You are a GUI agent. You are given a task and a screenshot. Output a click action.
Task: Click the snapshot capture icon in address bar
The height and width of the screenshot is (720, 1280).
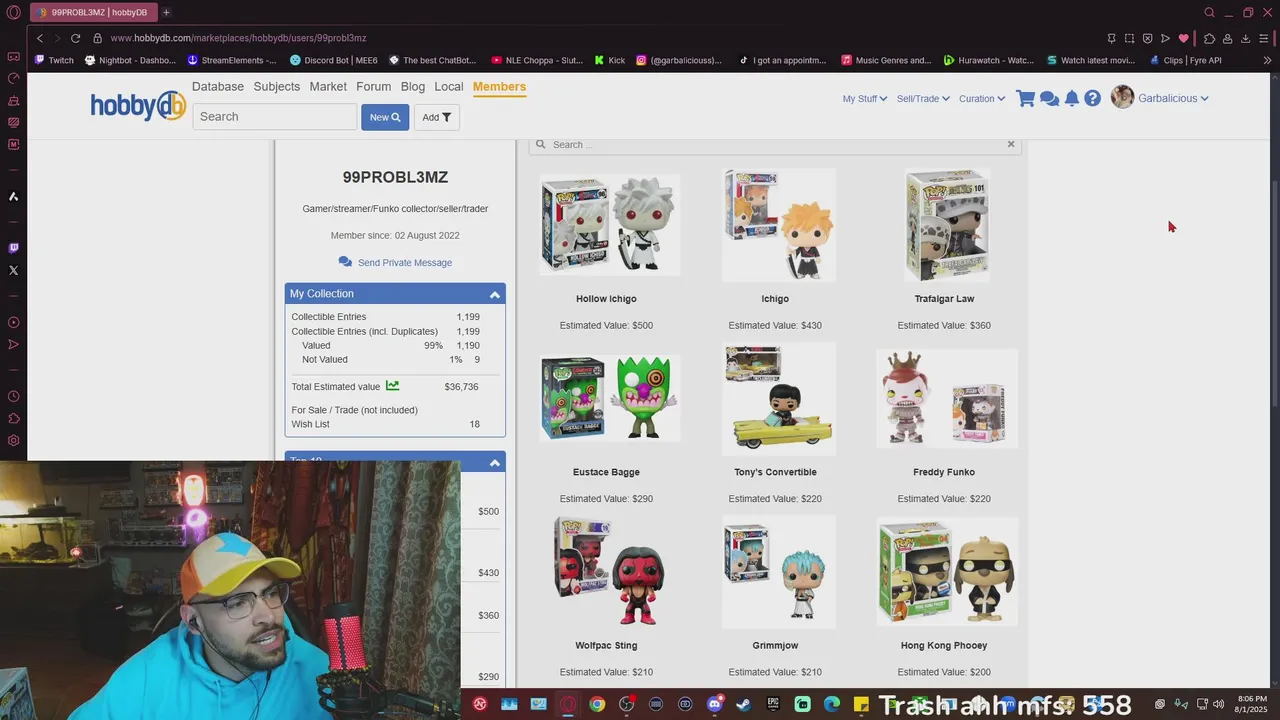point(1129,38)
